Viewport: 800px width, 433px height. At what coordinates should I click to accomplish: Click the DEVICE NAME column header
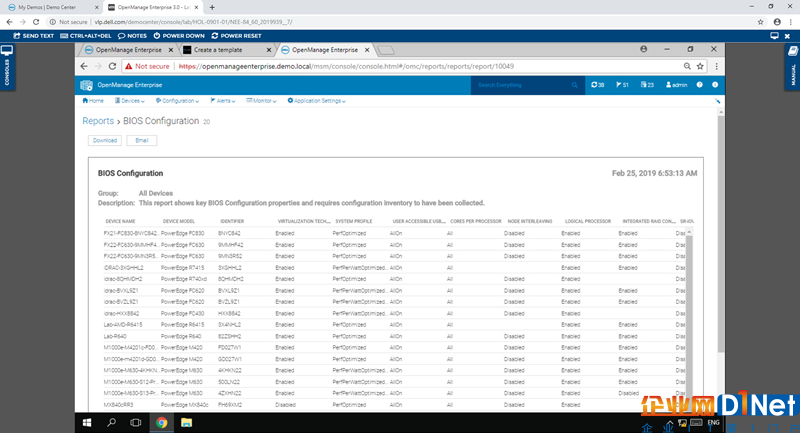pos(120,221)
